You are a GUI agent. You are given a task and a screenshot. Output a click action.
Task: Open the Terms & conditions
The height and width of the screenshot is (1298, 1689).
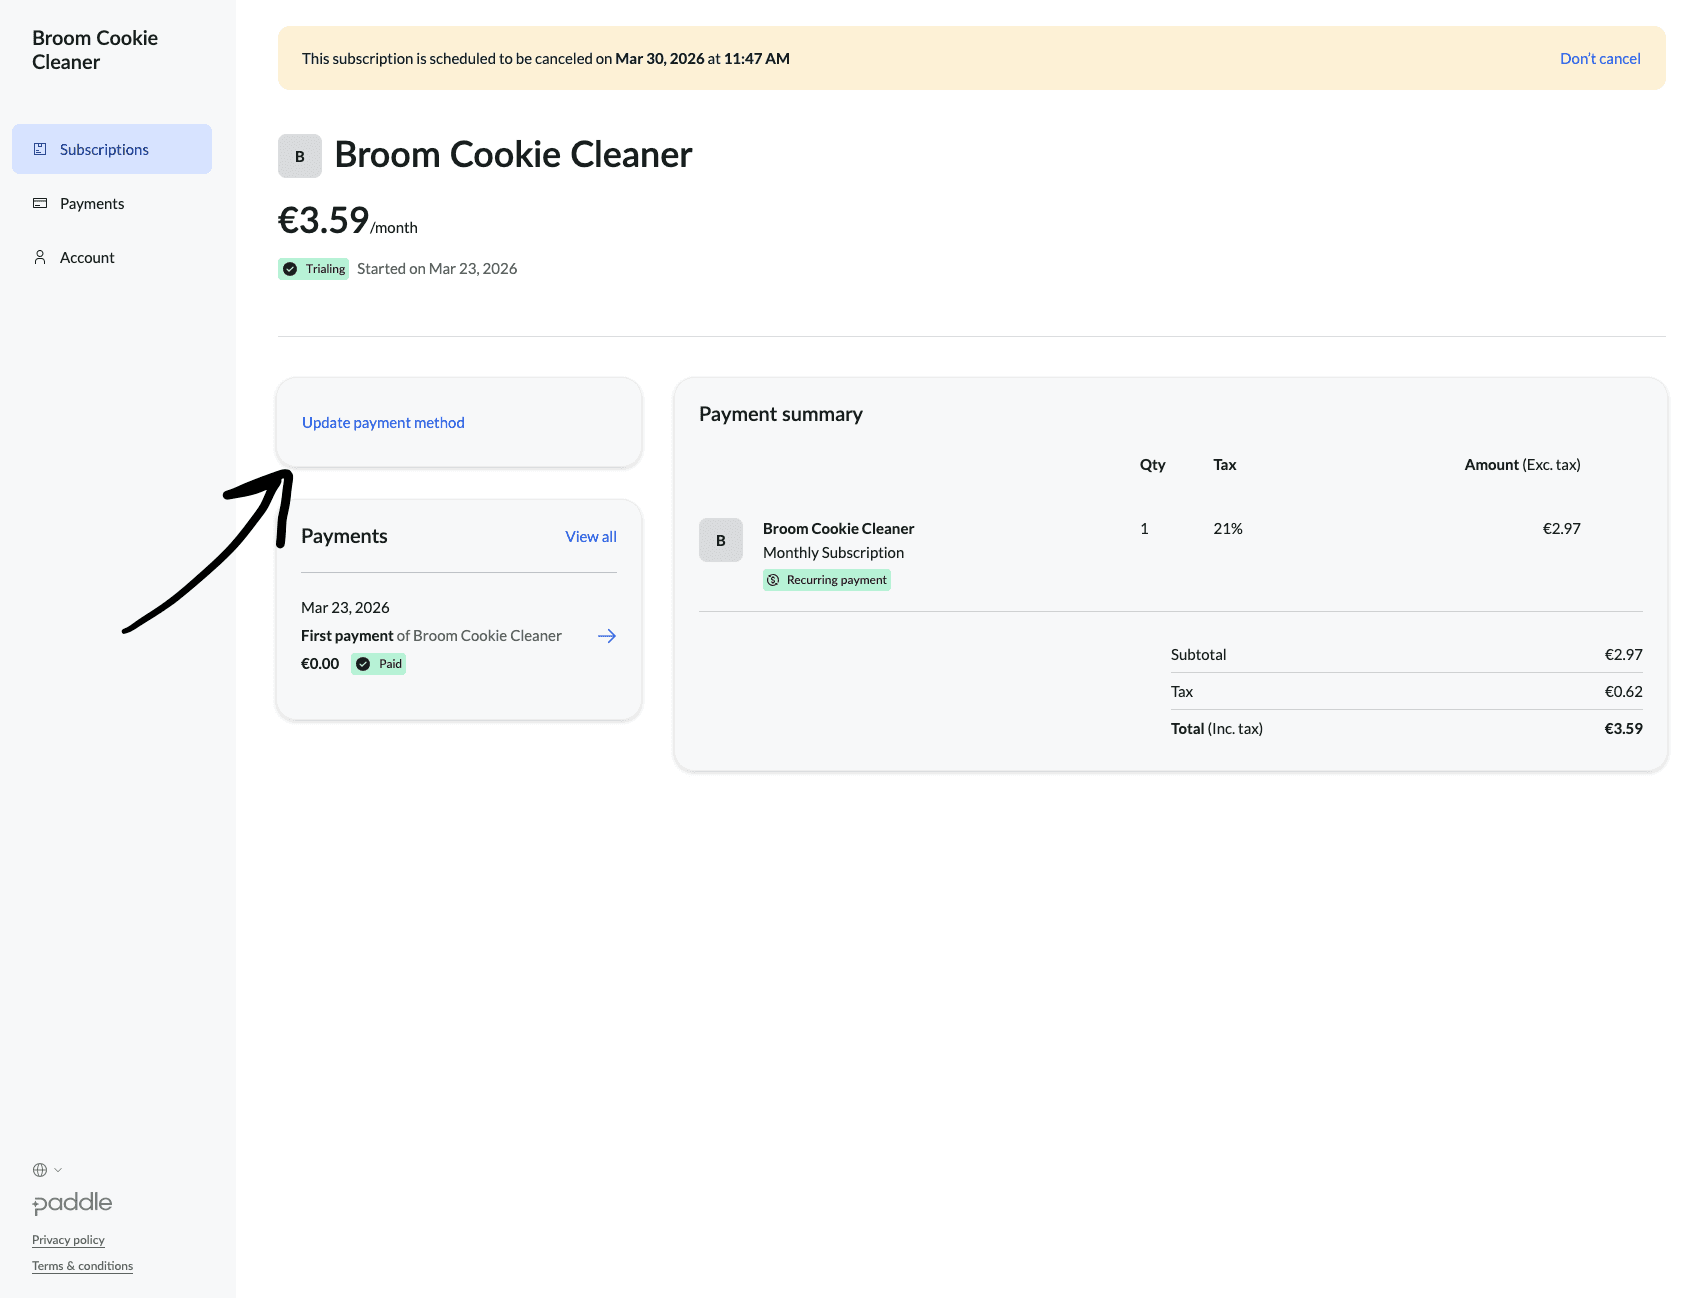(82, 1265)
